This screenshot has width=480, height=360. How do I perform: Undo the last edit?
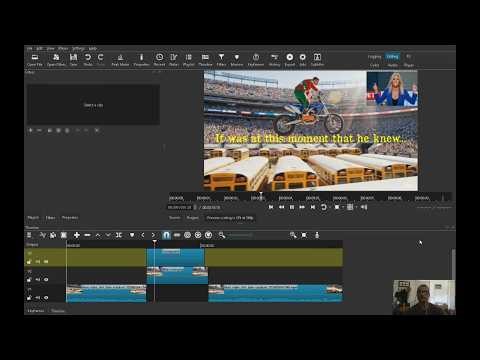click(x=88, y=60)
